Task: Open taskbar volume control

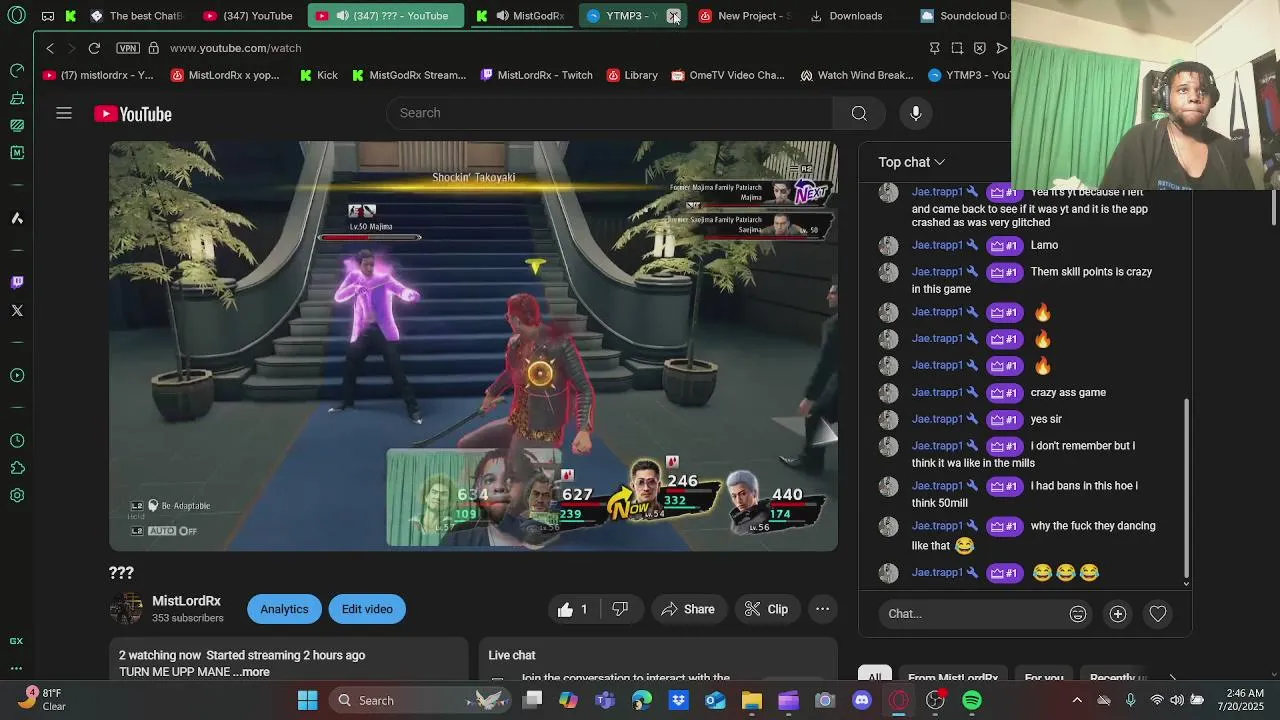Action: click(1178, 700)
